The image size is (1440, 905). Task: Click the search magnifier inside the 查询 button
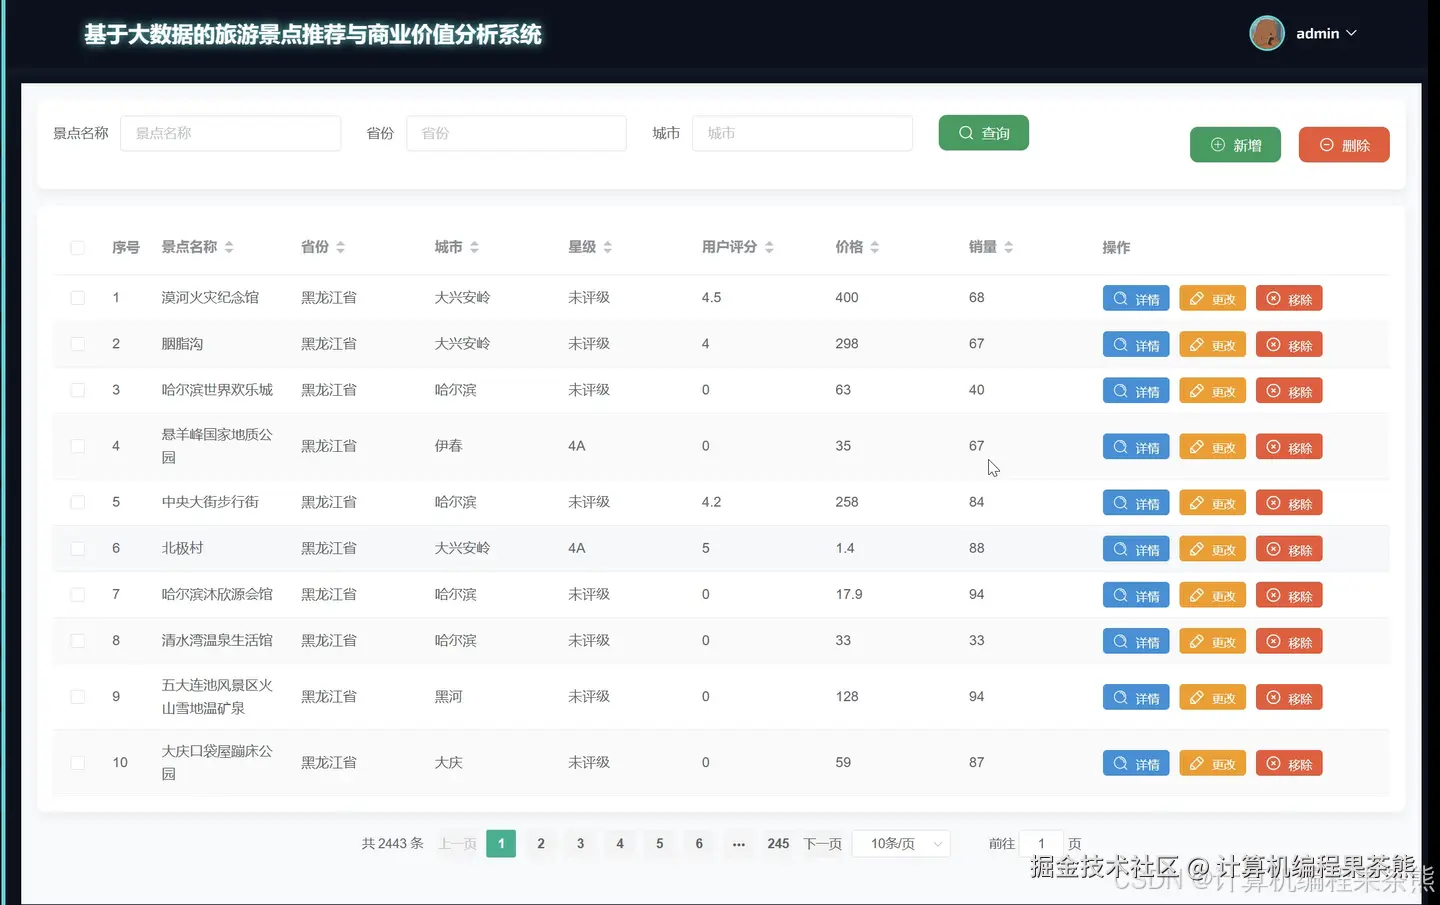pos(965,132)
